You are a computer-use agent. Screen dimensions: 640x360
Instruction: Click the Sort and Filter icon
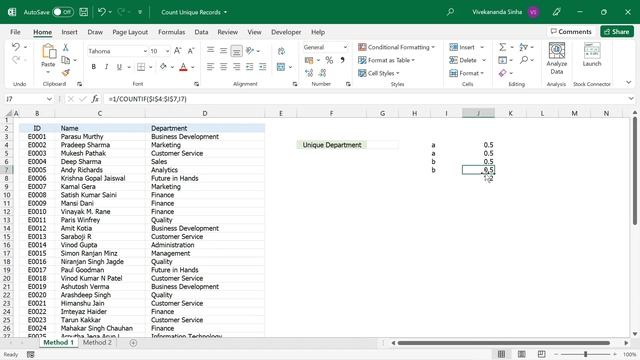tap(524, 47)
